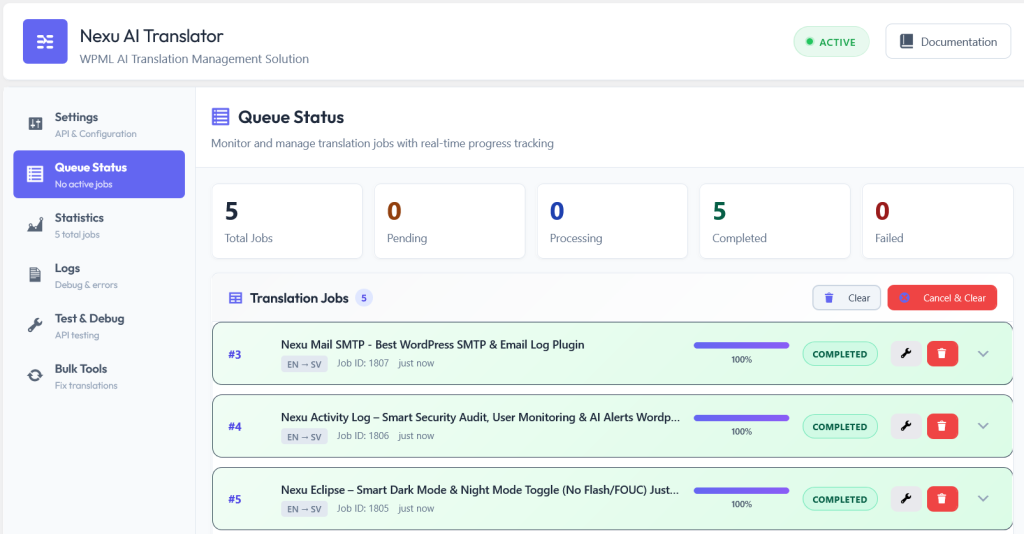Delete job #4 with red trash icon
This screenshot has width=1024, height=534.
[x=942, y=426]
